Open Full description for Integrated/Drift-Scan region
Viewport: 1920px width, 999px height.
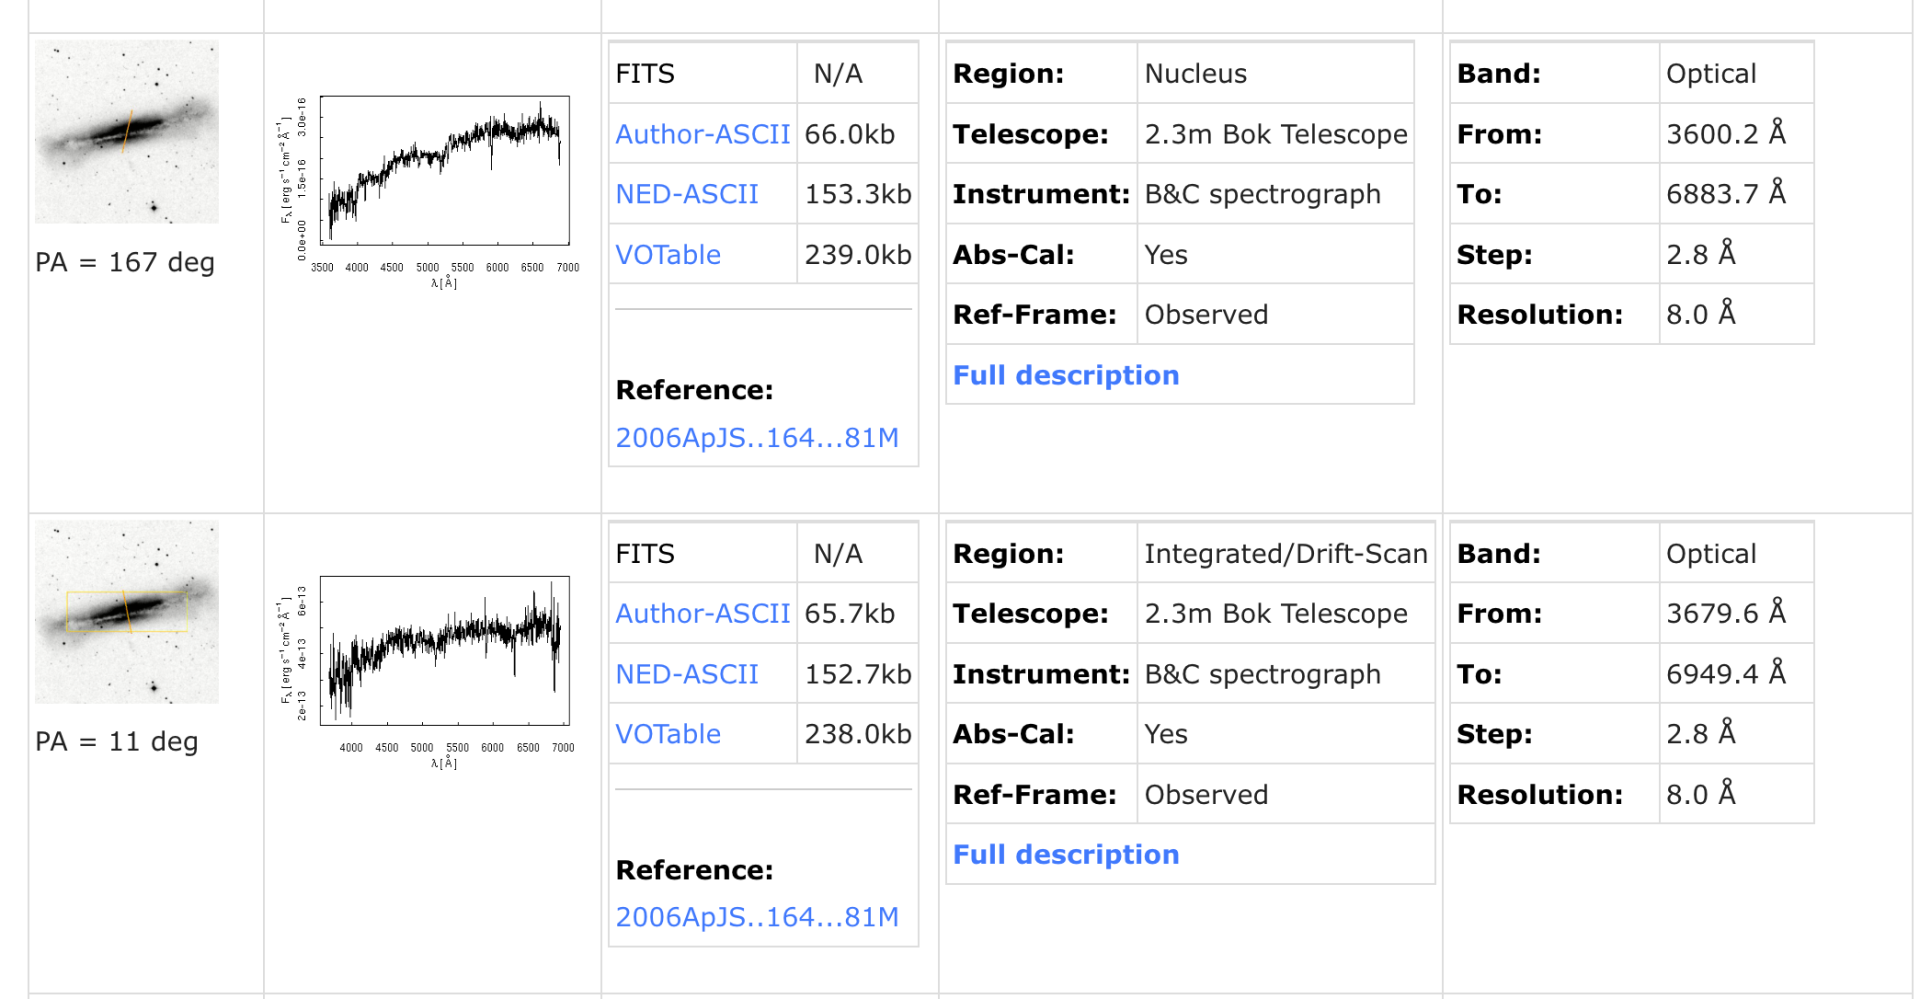(1066, 854)
